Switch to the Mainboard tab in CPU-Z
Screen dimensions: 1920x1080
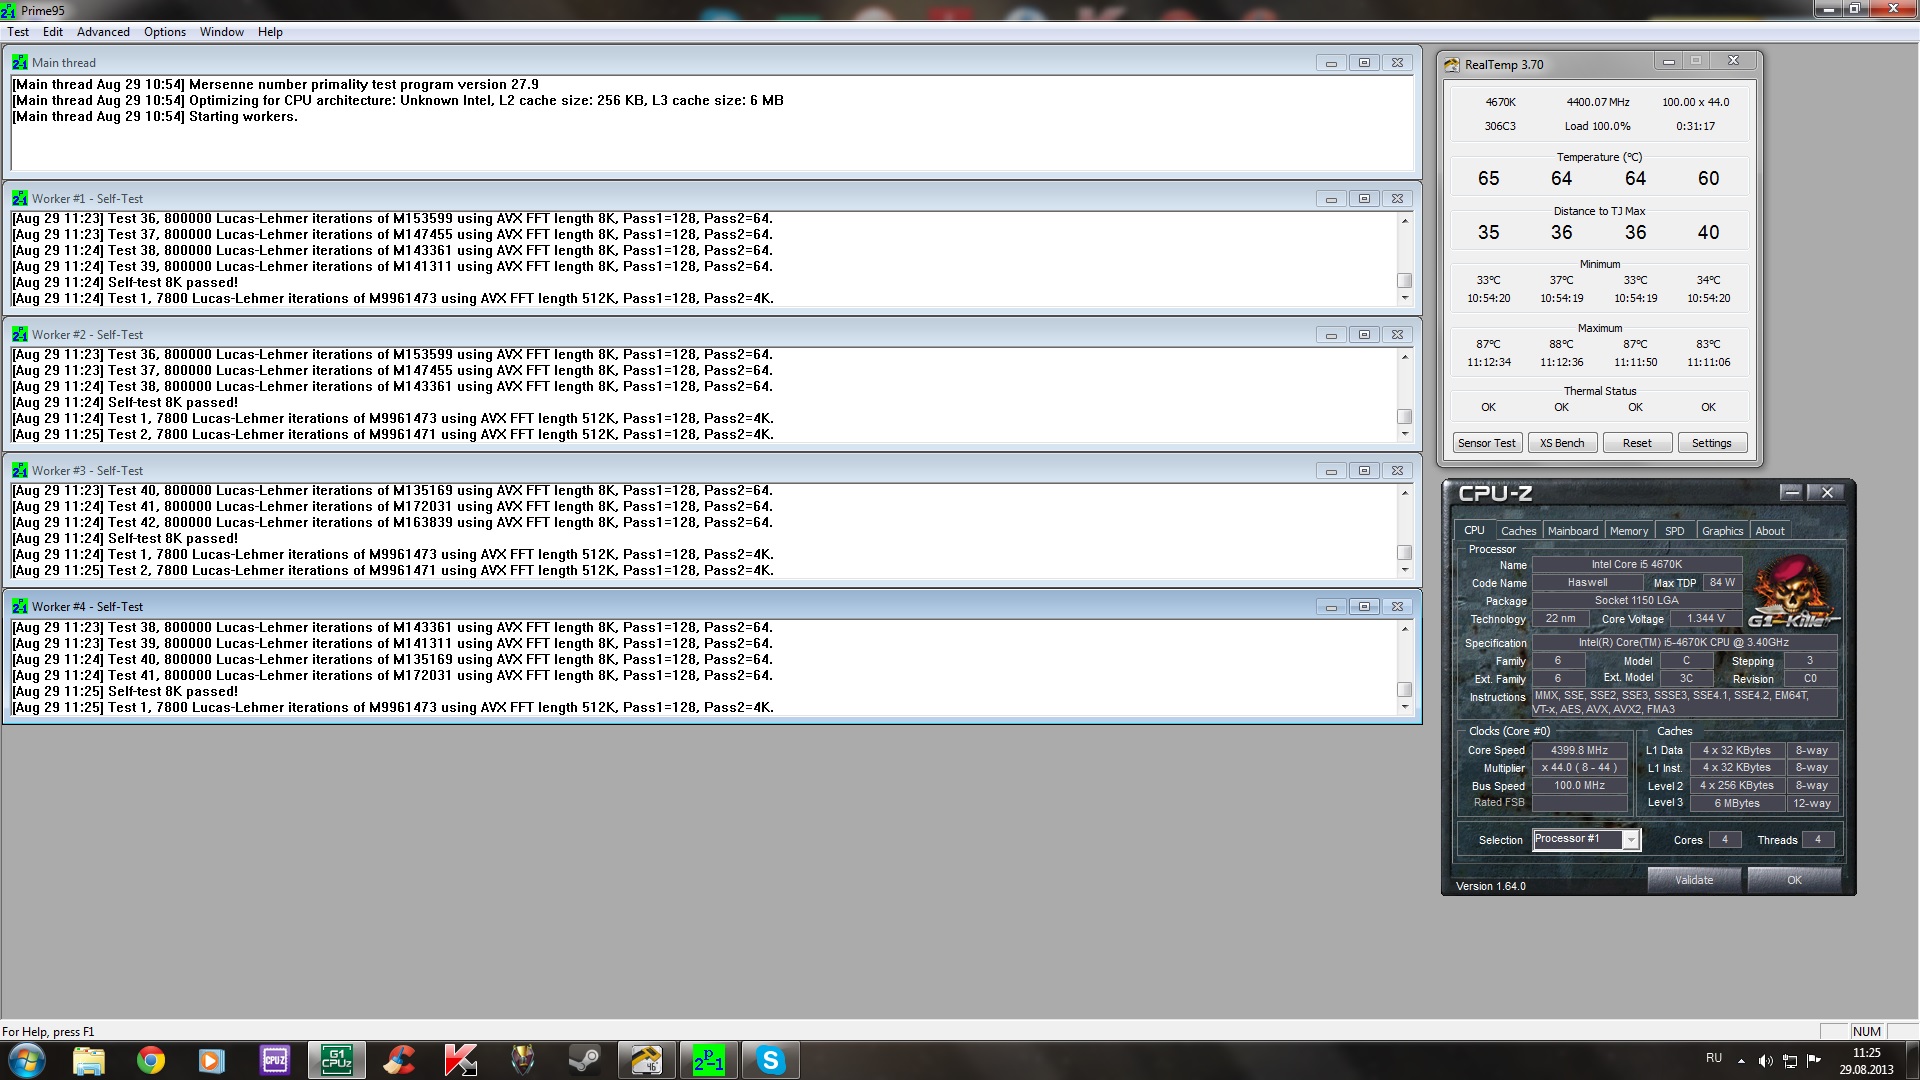pos(1572,531)
